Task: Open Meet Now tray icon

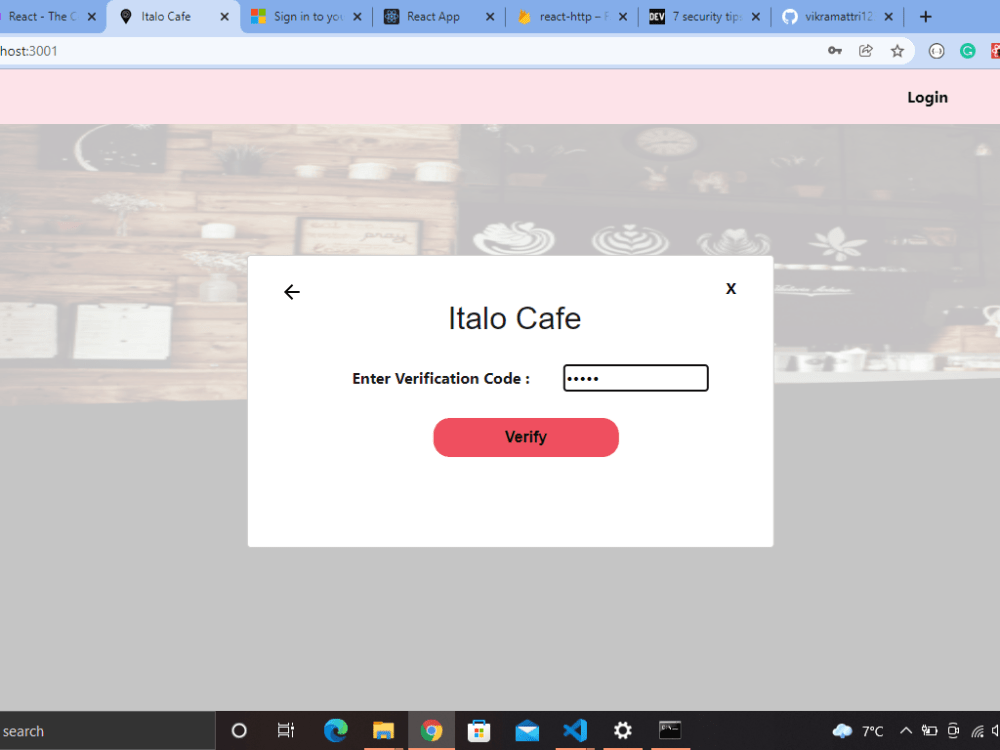Action: [x=953, y=731]
